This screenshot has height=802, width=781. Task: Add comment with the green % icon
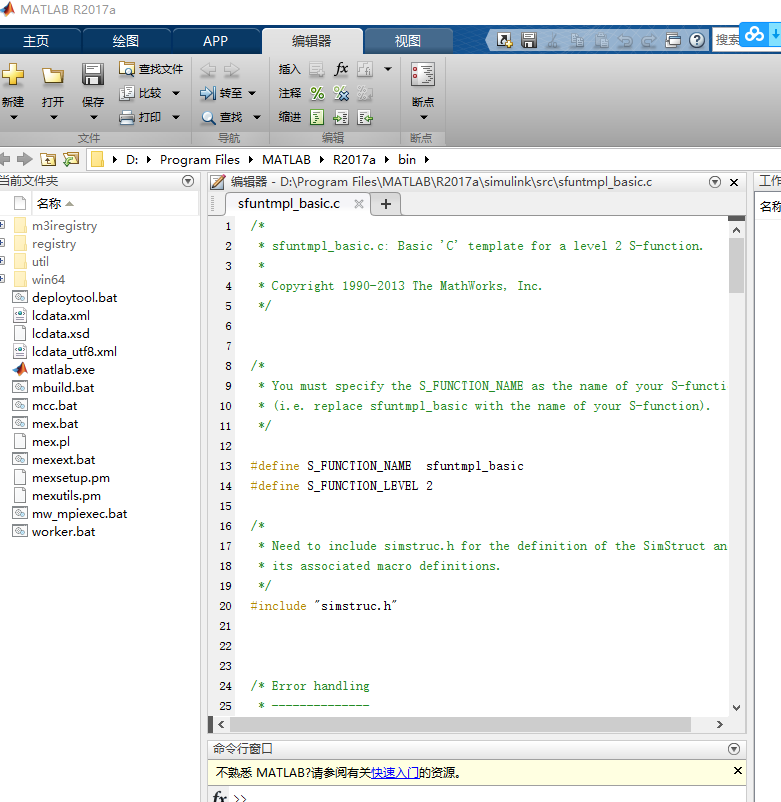[317, 93]
